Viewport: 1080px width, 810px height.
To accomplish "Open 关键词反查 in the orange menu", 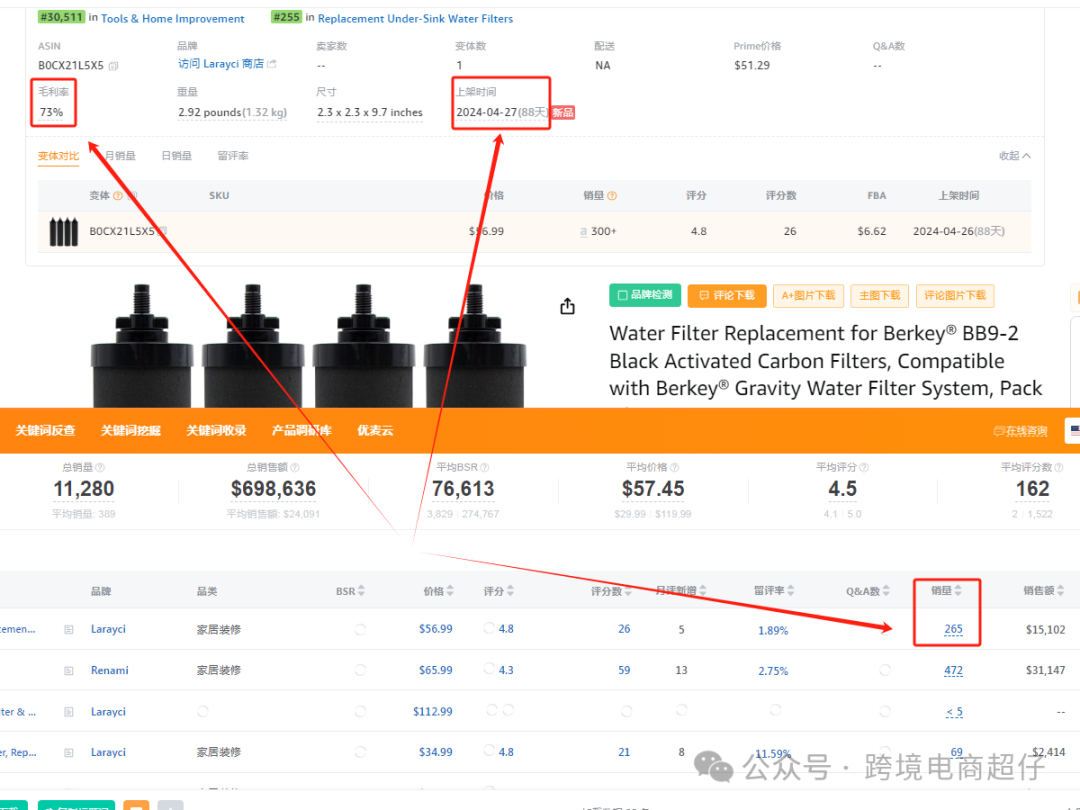I will 45,431.
